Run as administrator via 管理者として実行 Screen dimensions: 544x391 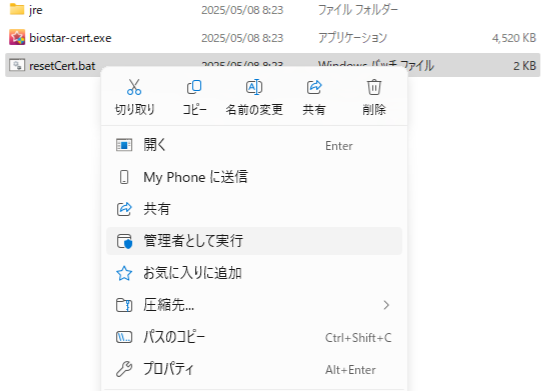coord(254,241)
